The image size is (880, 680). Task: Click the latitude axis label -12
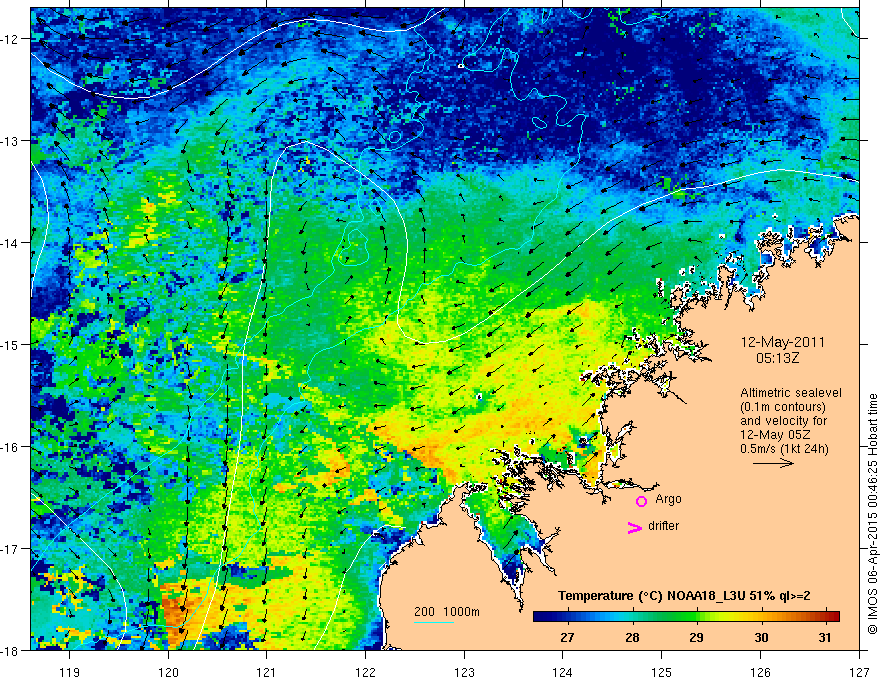click(x=11, y=39)
